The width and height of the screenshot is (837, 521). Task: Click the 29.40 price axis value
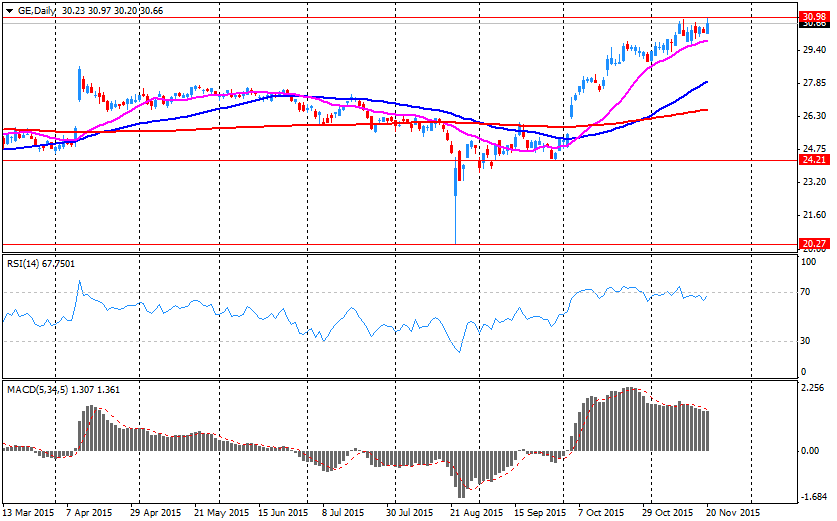(813, 51)
